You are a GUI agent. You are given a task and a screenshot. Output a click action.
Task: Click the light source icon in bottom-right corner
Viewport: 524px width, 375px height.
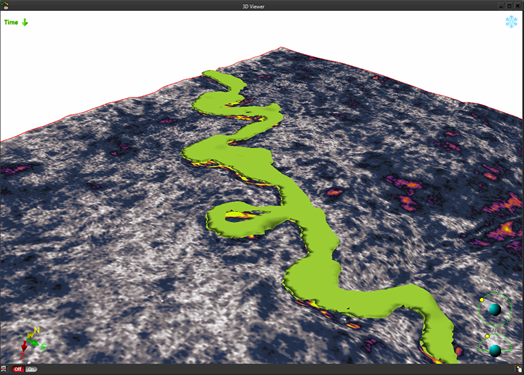click(519, 369)
